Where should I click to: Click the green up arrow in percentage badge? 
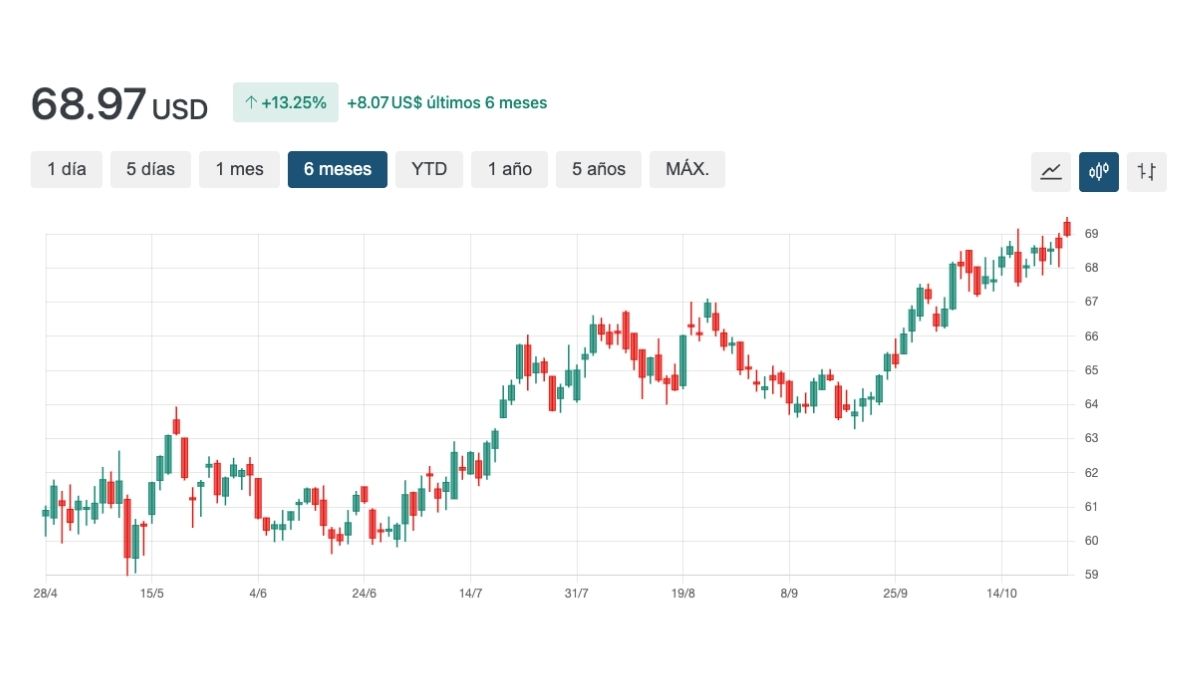[x=251, y=103]
